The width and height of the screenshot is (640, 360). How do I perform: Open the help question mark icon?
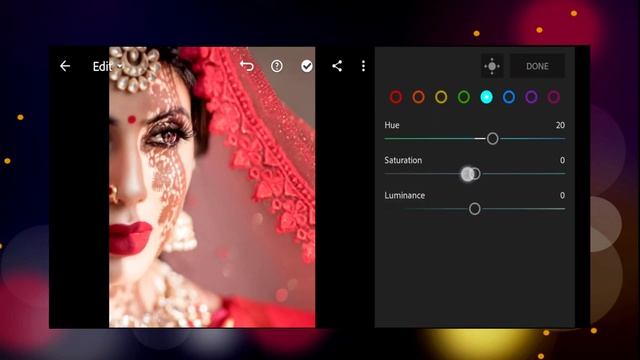point(277,66)
